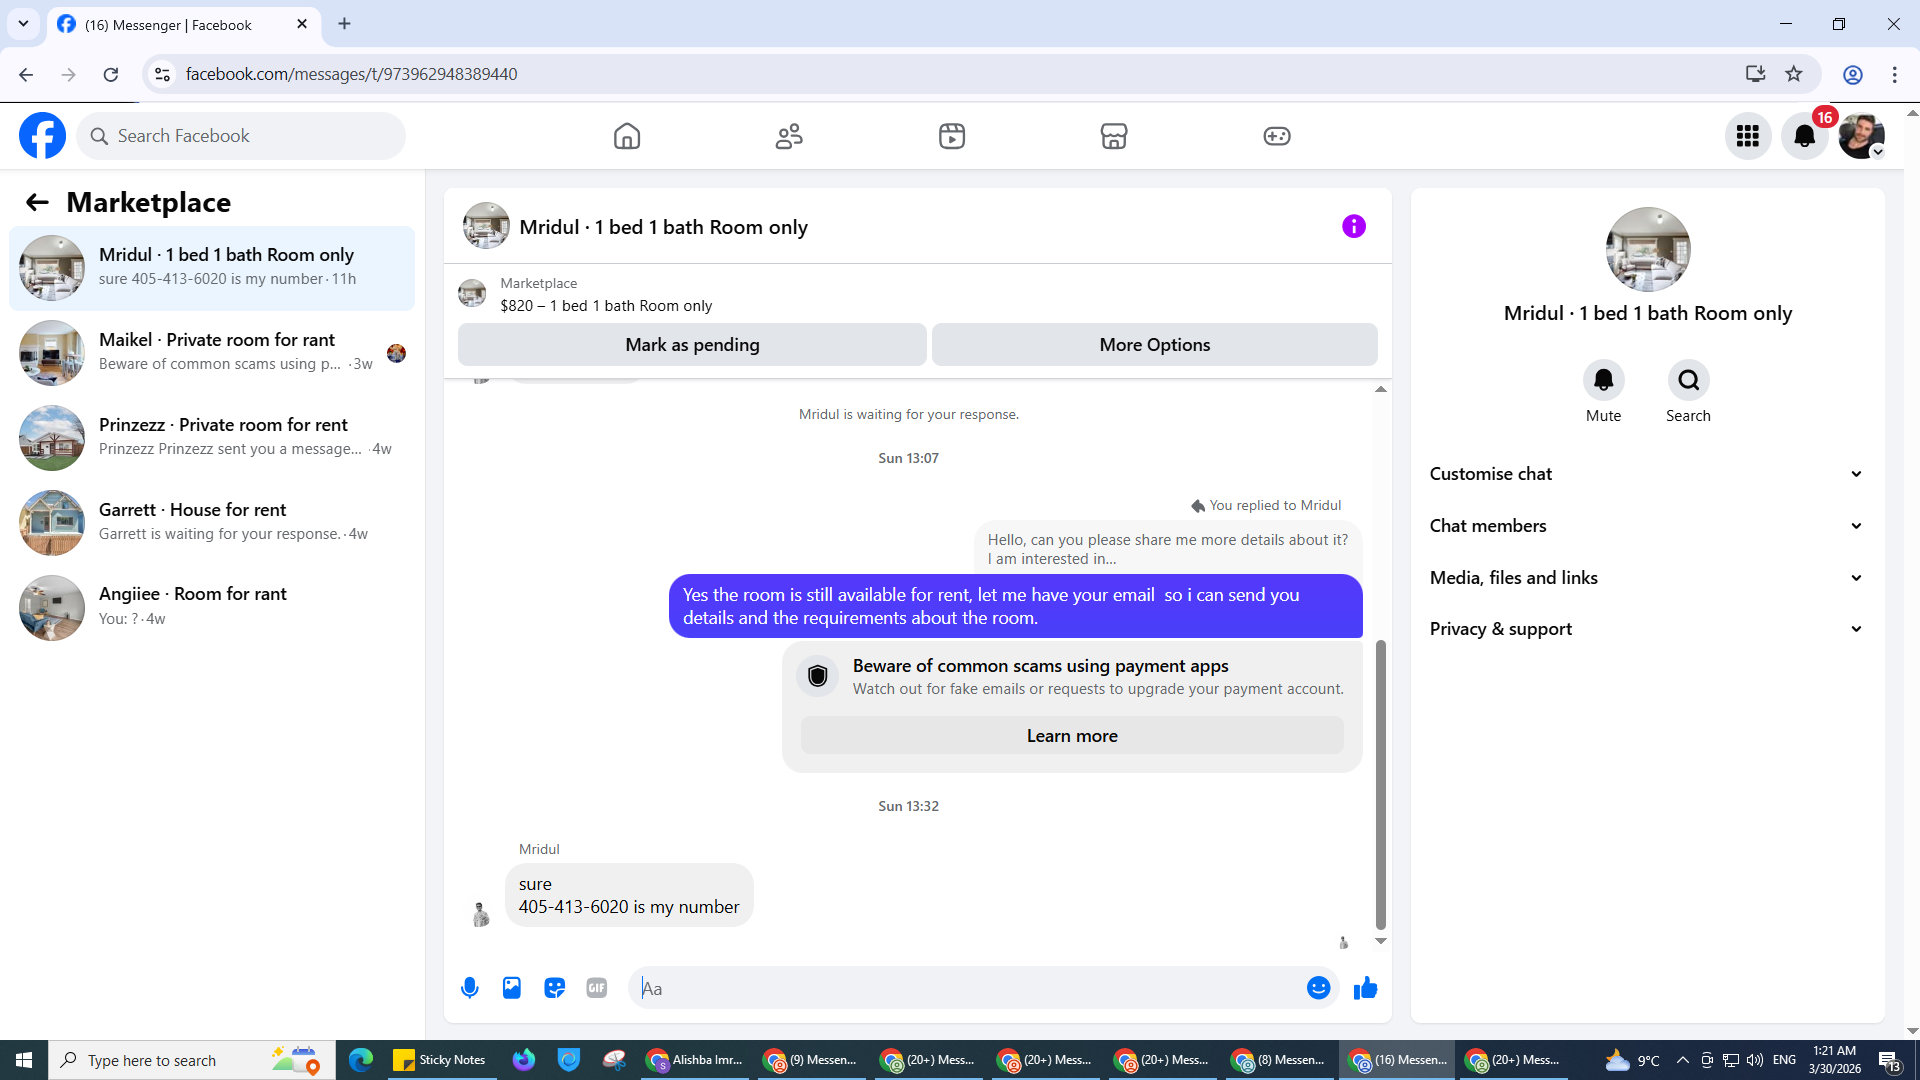Screen dimensions: 1920x1080
Task: Open the emoji picker in the message box
Action: tap(1318, 988)
